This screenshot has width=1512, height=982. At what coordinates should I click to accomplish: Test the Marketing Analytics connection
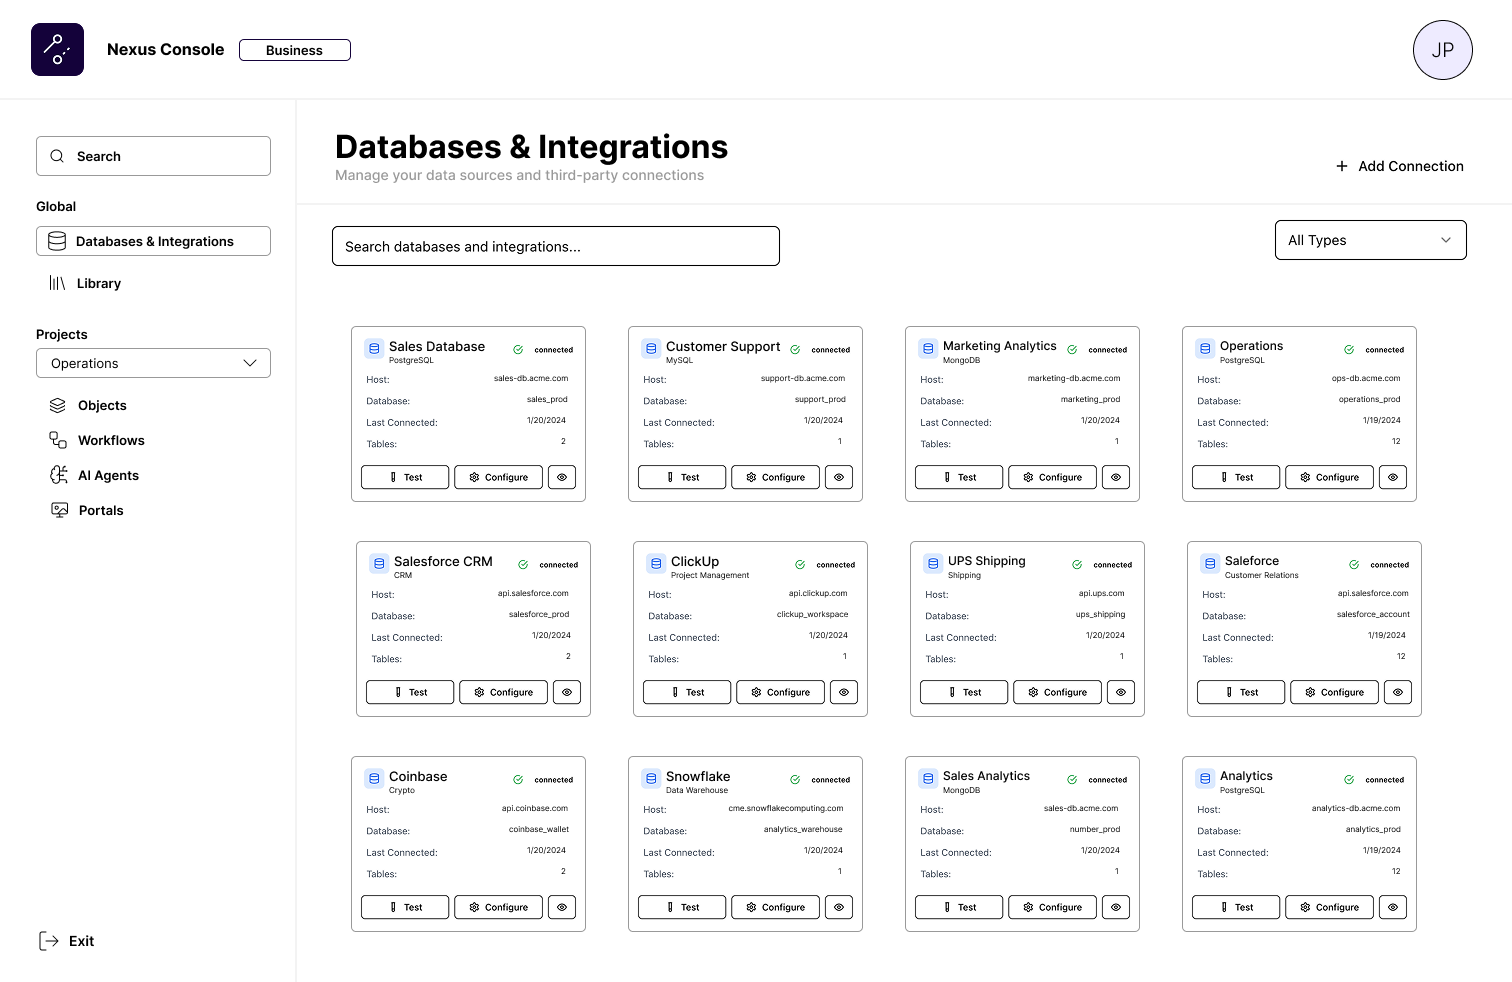[x=959, y=477]
